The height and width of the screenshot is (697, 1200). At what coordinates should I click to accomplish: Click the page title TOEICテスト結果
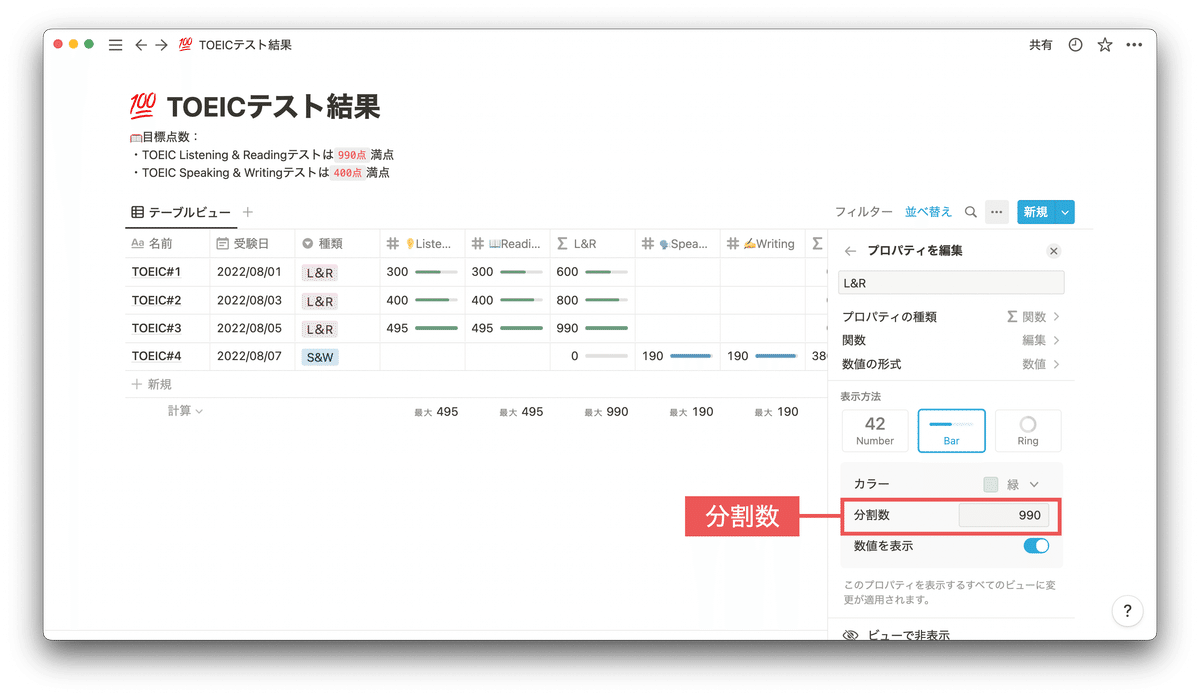click(x=273, y=106)
